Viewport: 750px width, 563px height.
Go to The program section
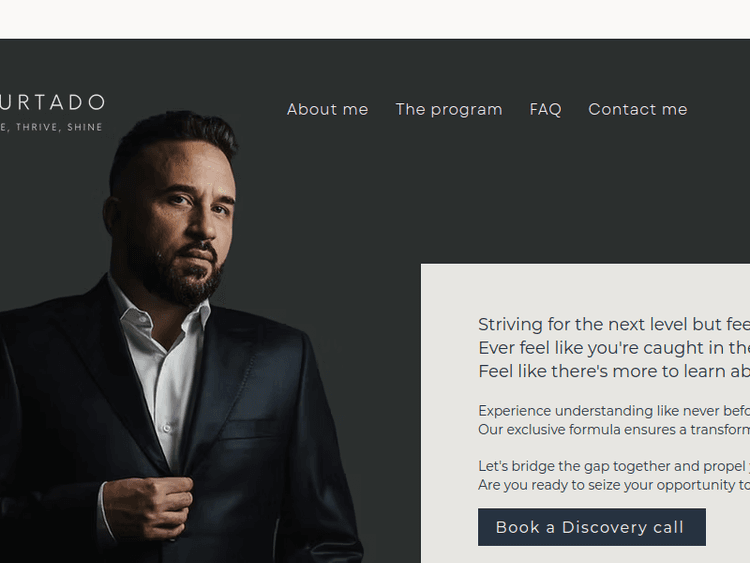click(449, 109)
